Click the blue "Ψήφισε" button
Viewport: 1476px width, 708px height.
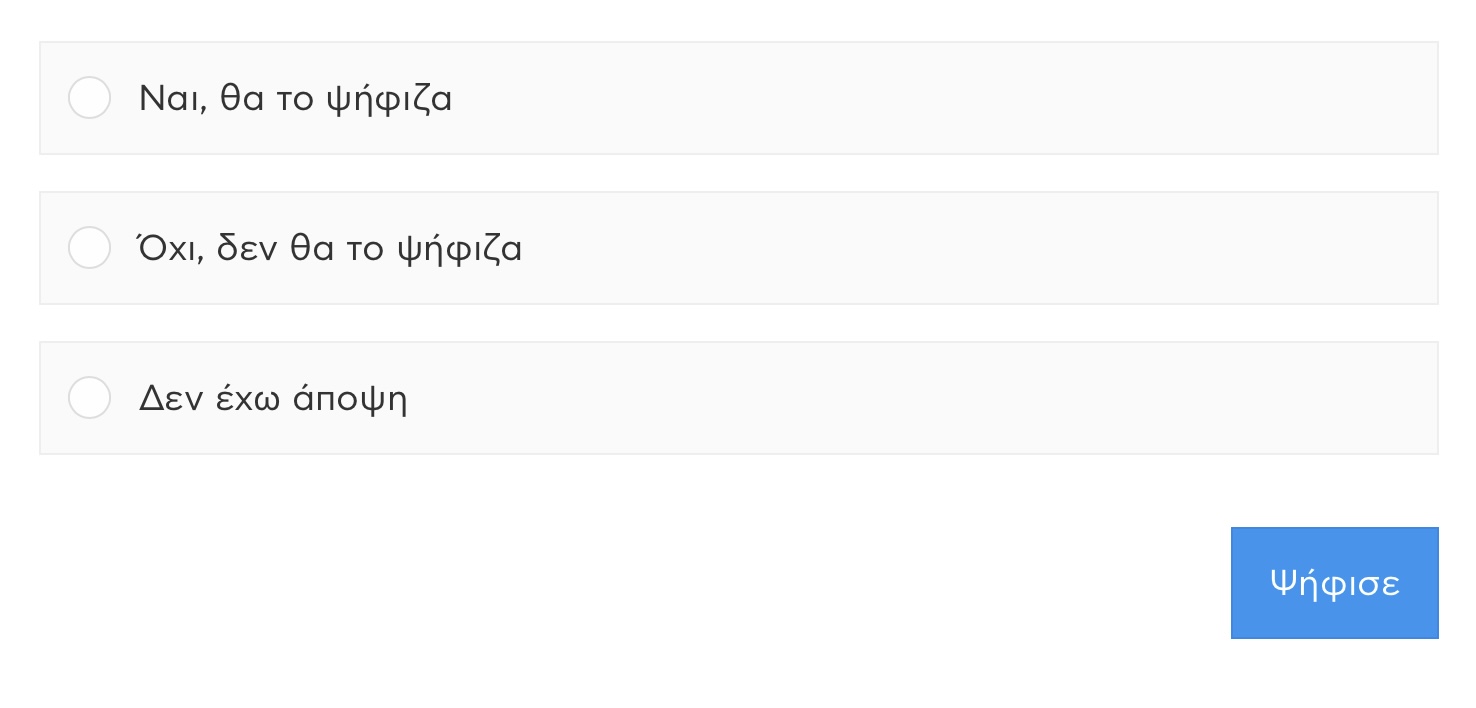[1334, 583]
